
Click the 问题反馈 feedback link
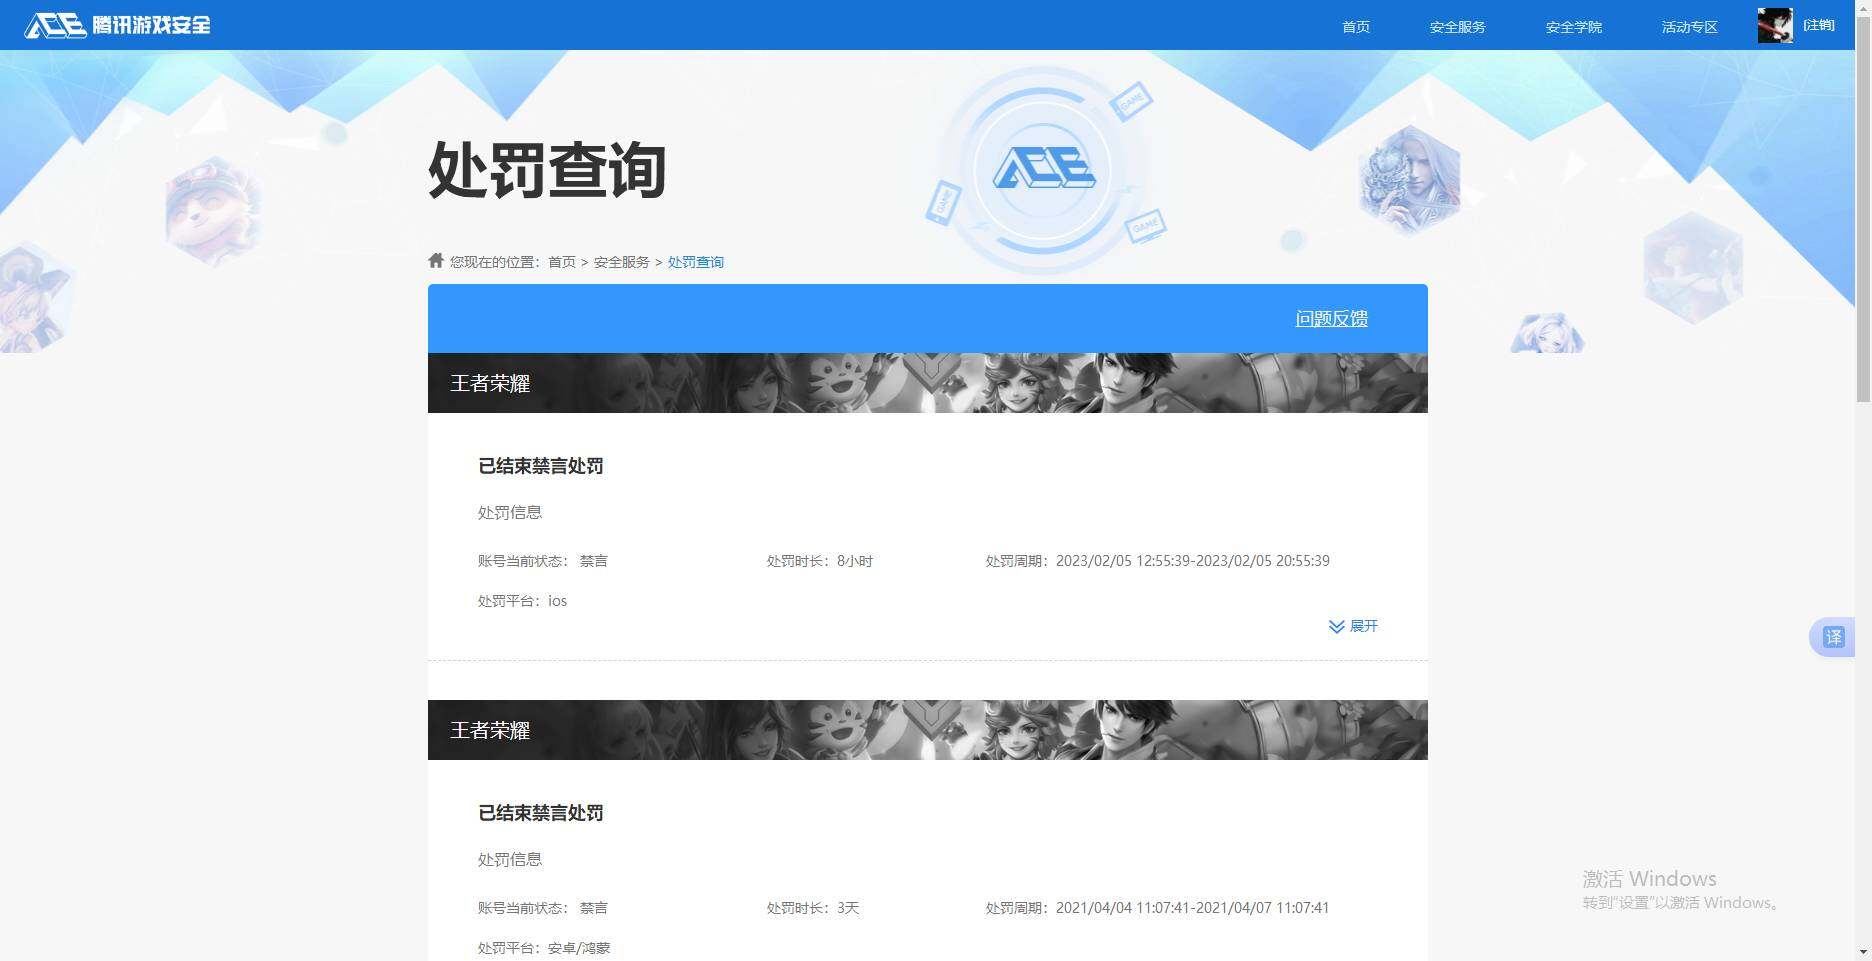coord(1331,318)
